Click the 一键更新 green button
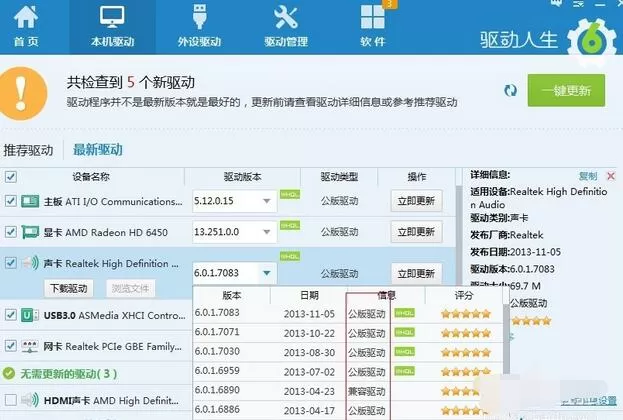Image resolution: width=623 pixels, height=420 pixels. 566,90
